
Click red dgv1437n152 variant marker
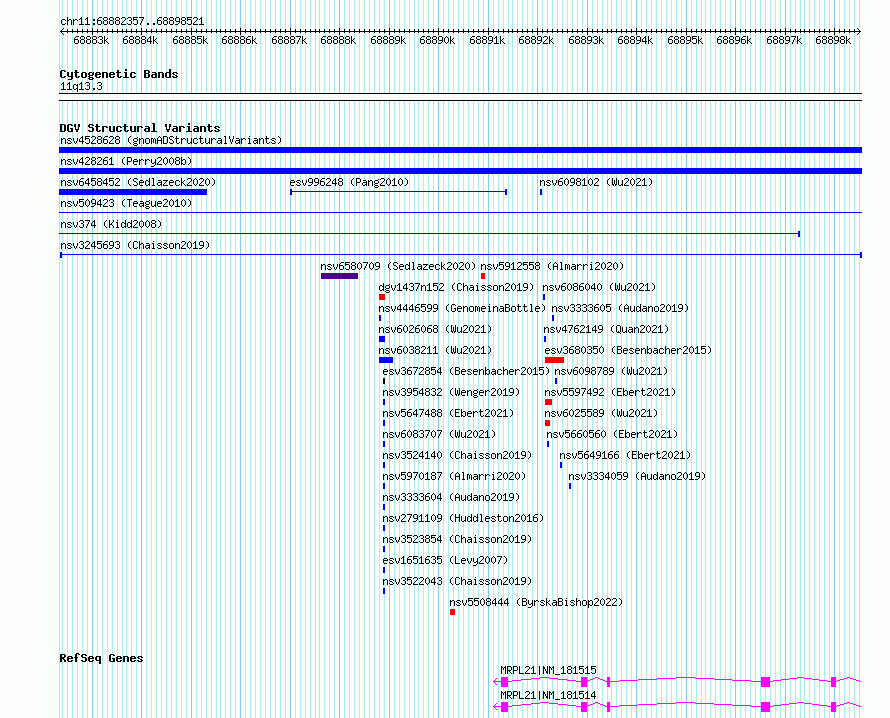[382, 297]
